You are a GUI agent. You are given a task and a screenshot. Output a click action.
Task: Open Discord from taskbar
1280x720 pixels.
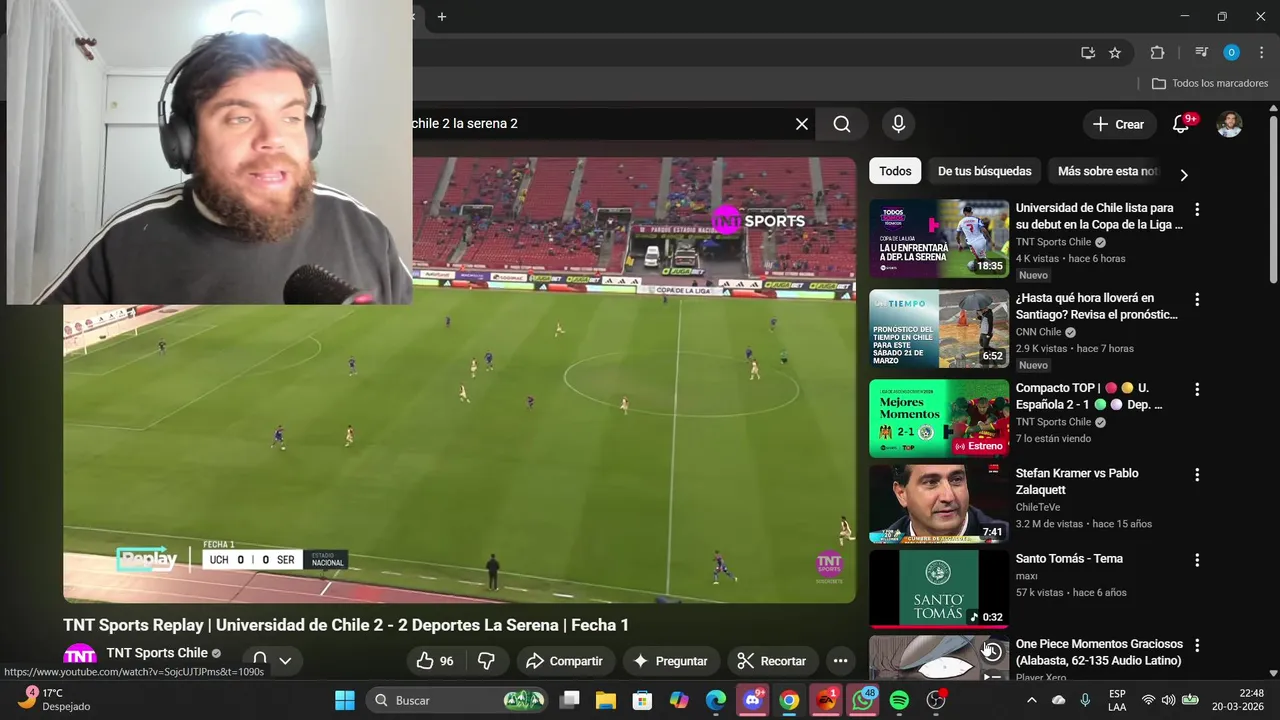[x=753, y=700]
